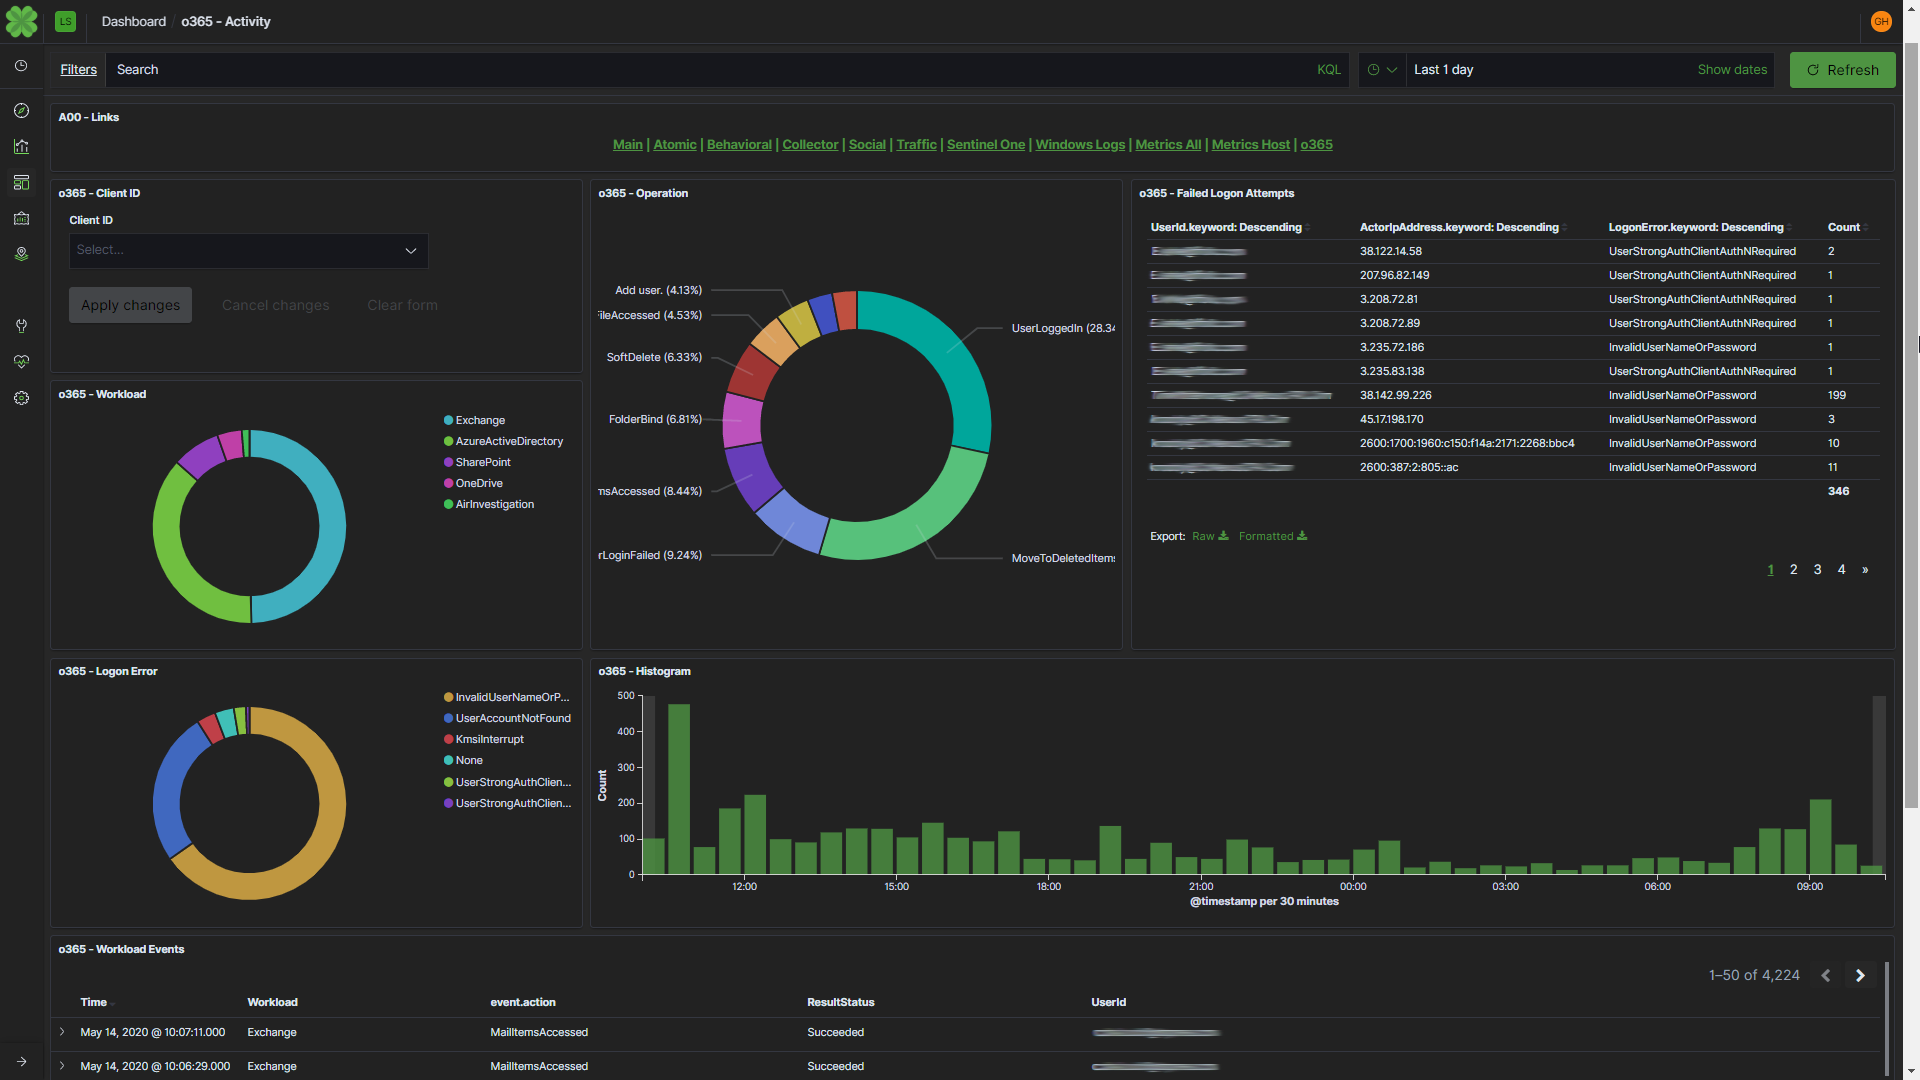Open the Behavioral dashboard link
Image resolution: width=1920 pixels, height=1080 pixels.
[x=739, y=145]
